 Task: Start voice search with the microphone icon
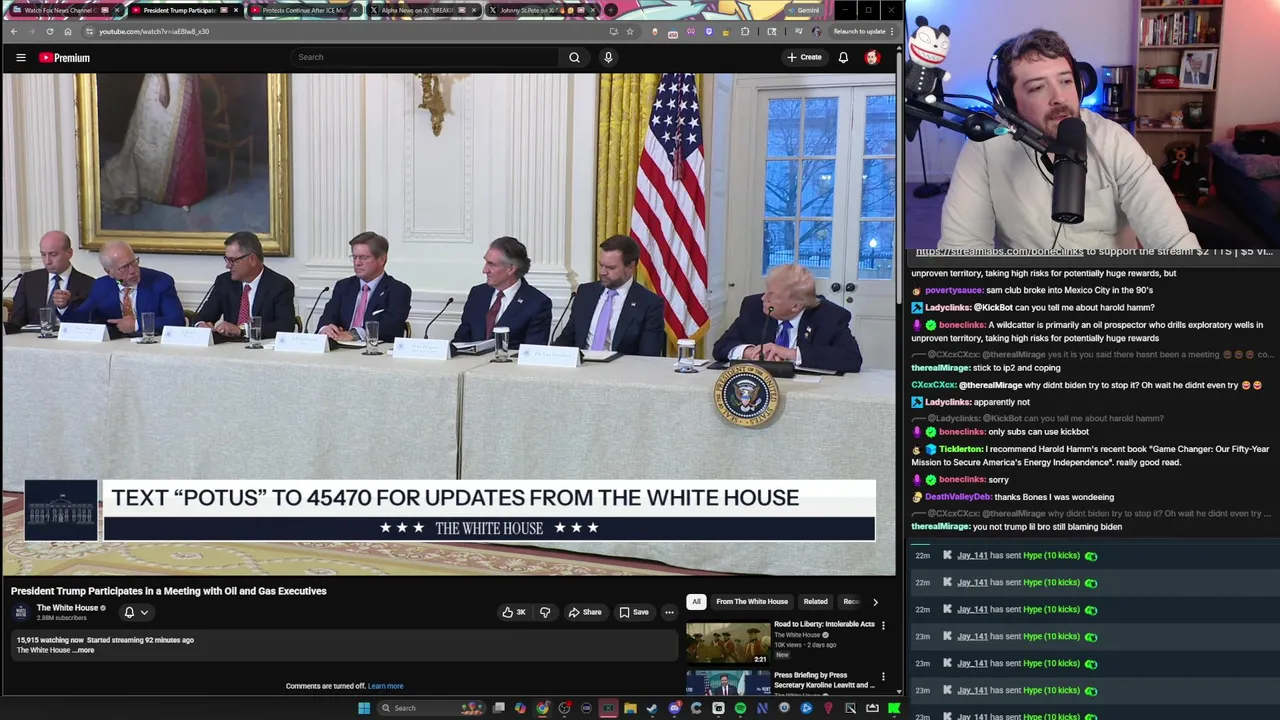click(608, 57)
